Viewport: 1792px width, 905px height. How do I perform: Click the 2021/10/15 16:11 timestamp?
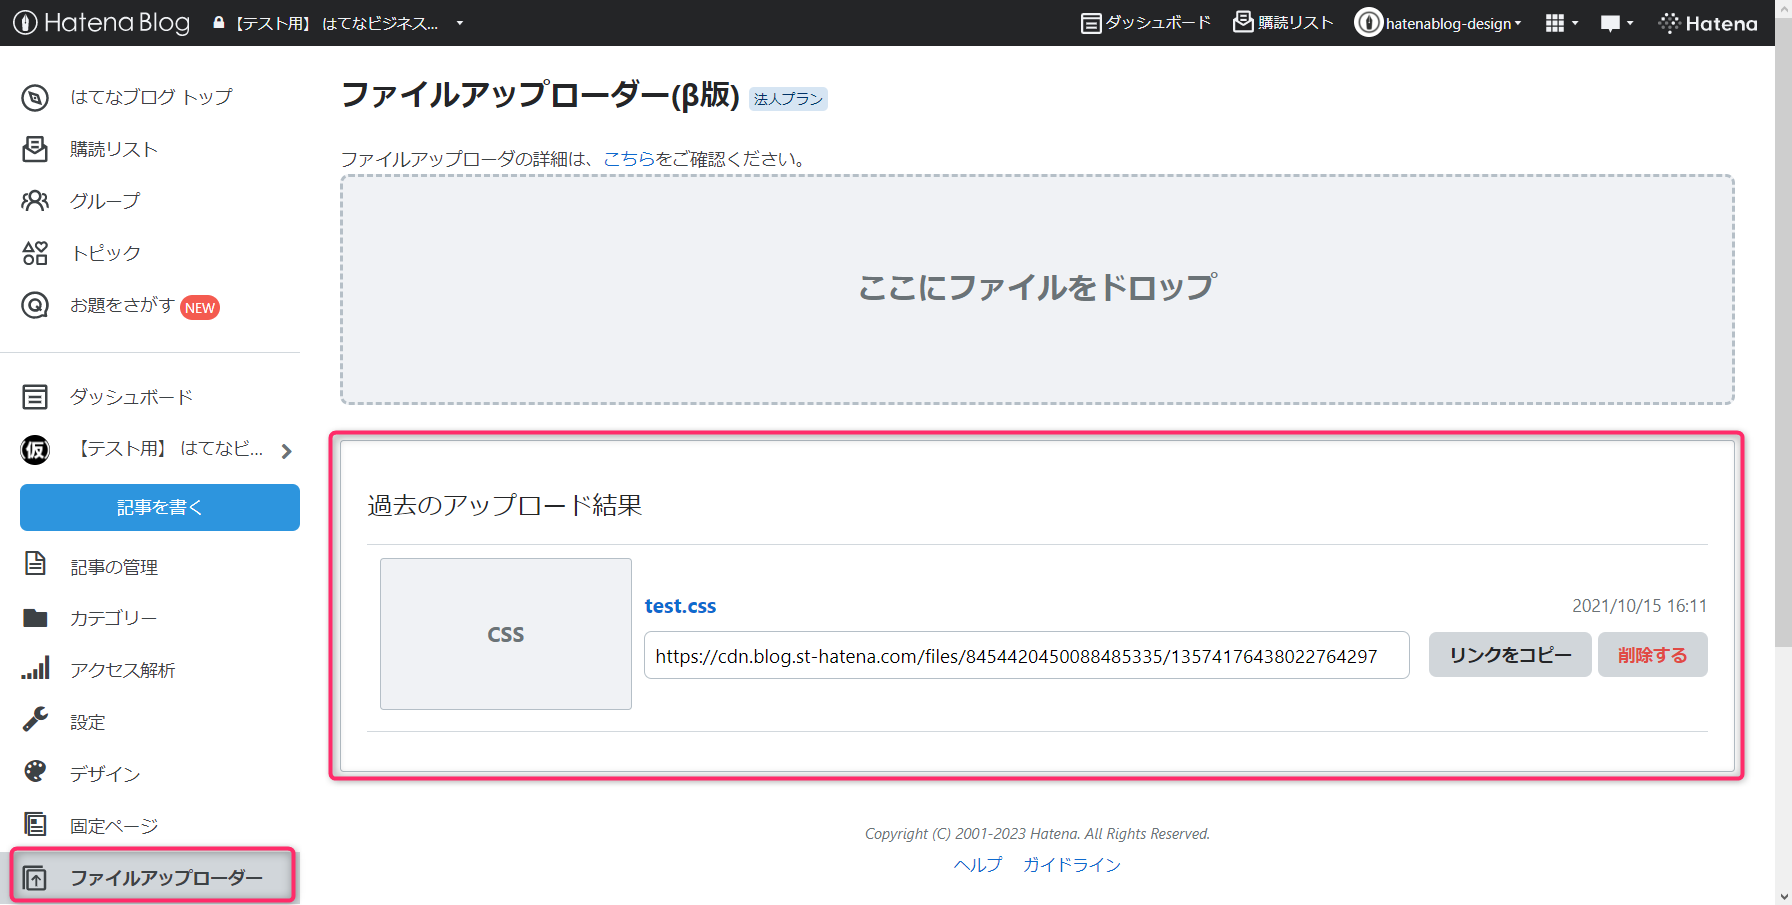pyautogui.click(x=1640, y=606)
